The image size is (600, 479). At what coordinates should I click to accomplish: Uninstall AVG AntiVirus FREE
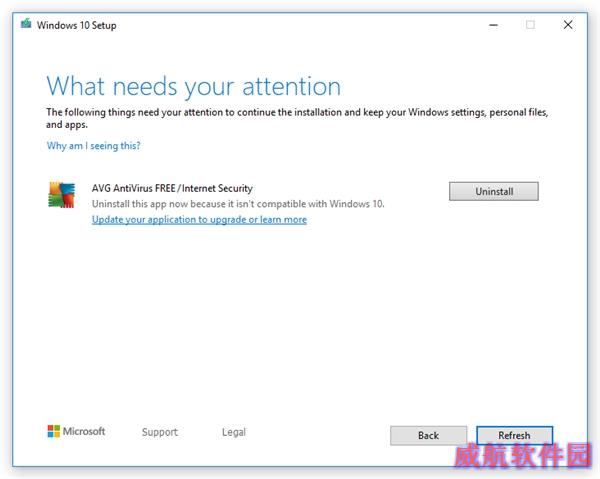pyautogui.click(x=494, y=191)
